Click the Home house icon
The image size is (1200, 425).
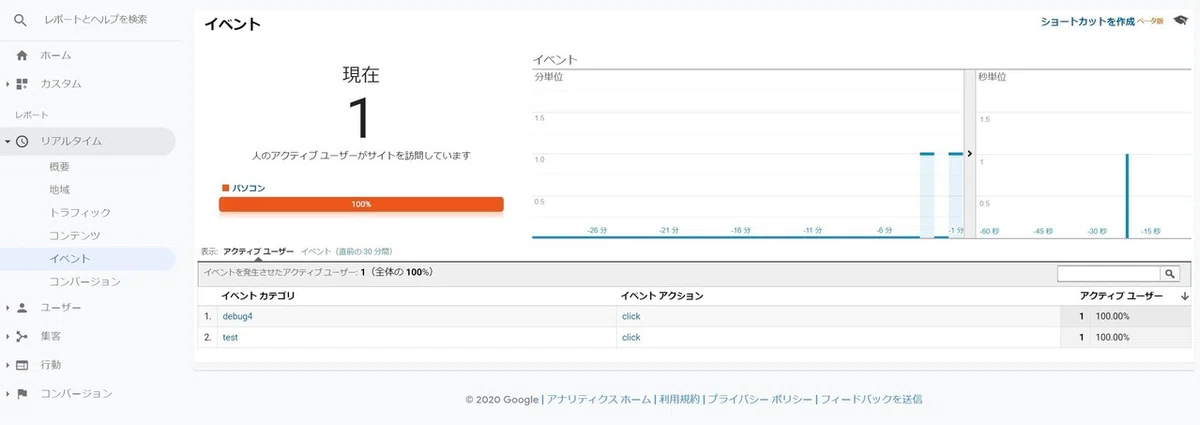pyautogui.click(x=22, y=55)
